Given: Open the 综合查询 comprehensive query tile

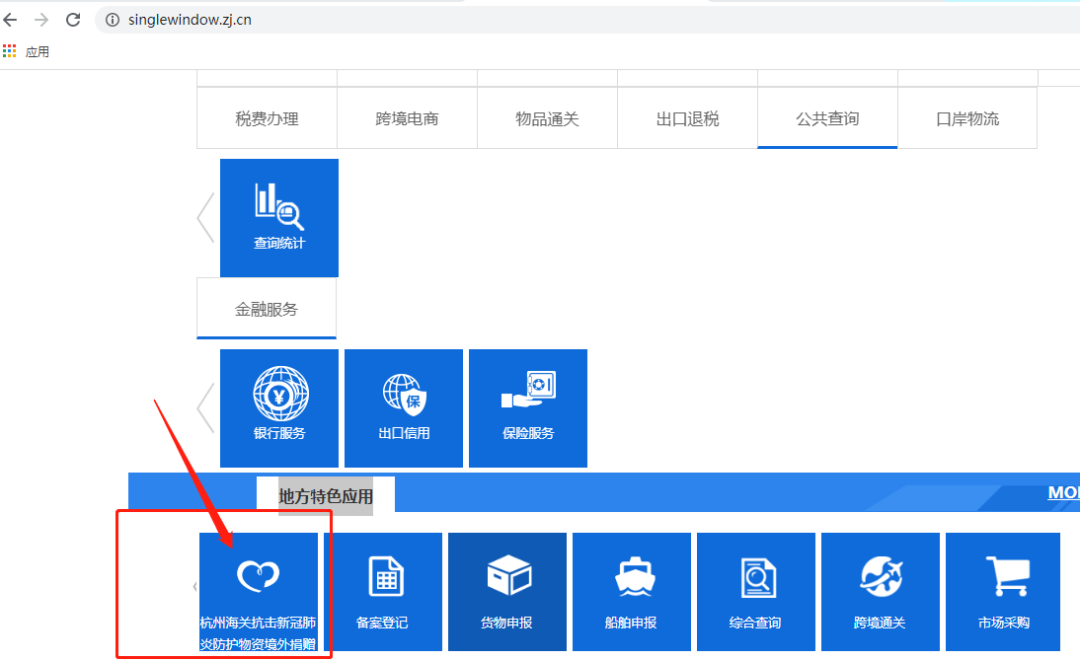Looking at the screenshot, I should pyautogui.click(x=755, y=593).
